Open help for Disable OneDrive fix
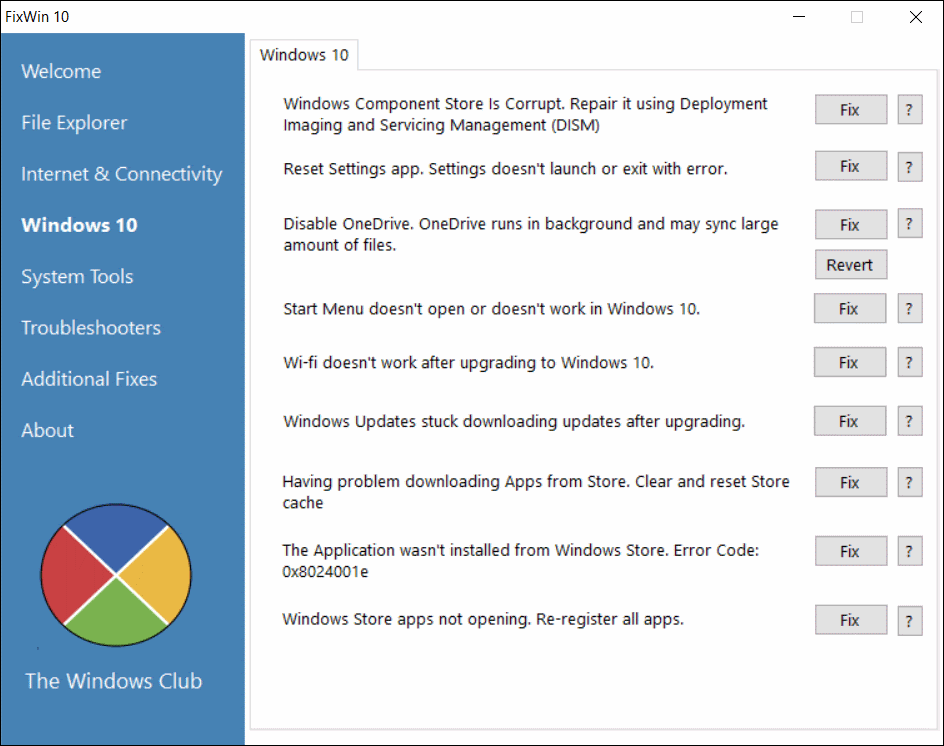This screenshot has height=746, width=944. pos(910,224)
